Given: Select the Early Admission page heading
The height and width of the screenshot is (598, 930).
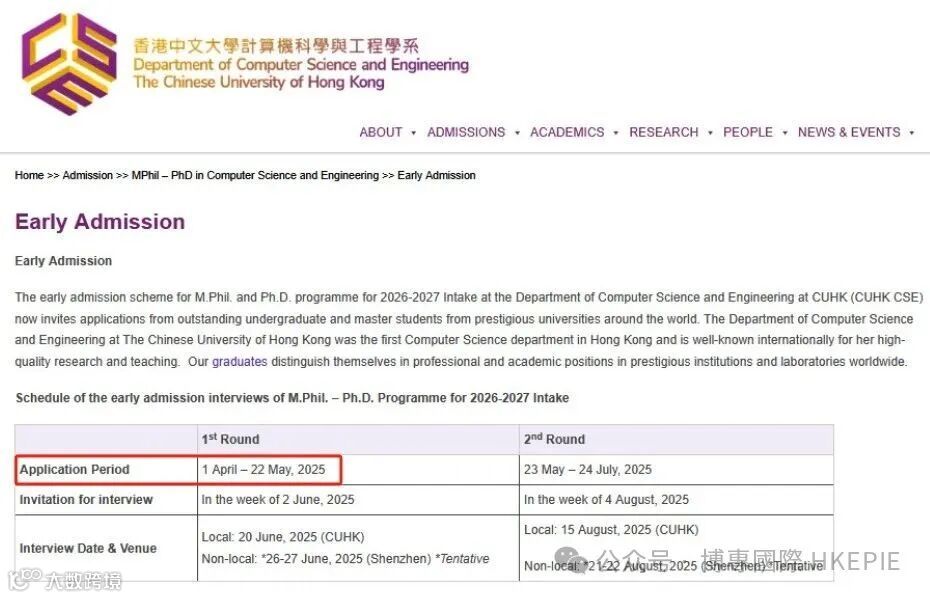Looking at the screenshot, I should pos(100,222).
